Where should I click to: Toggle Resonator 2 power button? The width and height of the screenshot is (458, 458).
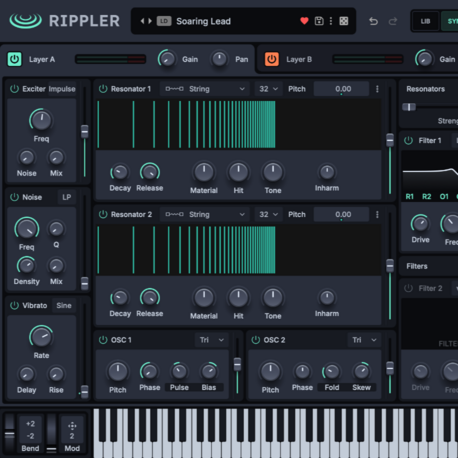[x=103, y=214]
